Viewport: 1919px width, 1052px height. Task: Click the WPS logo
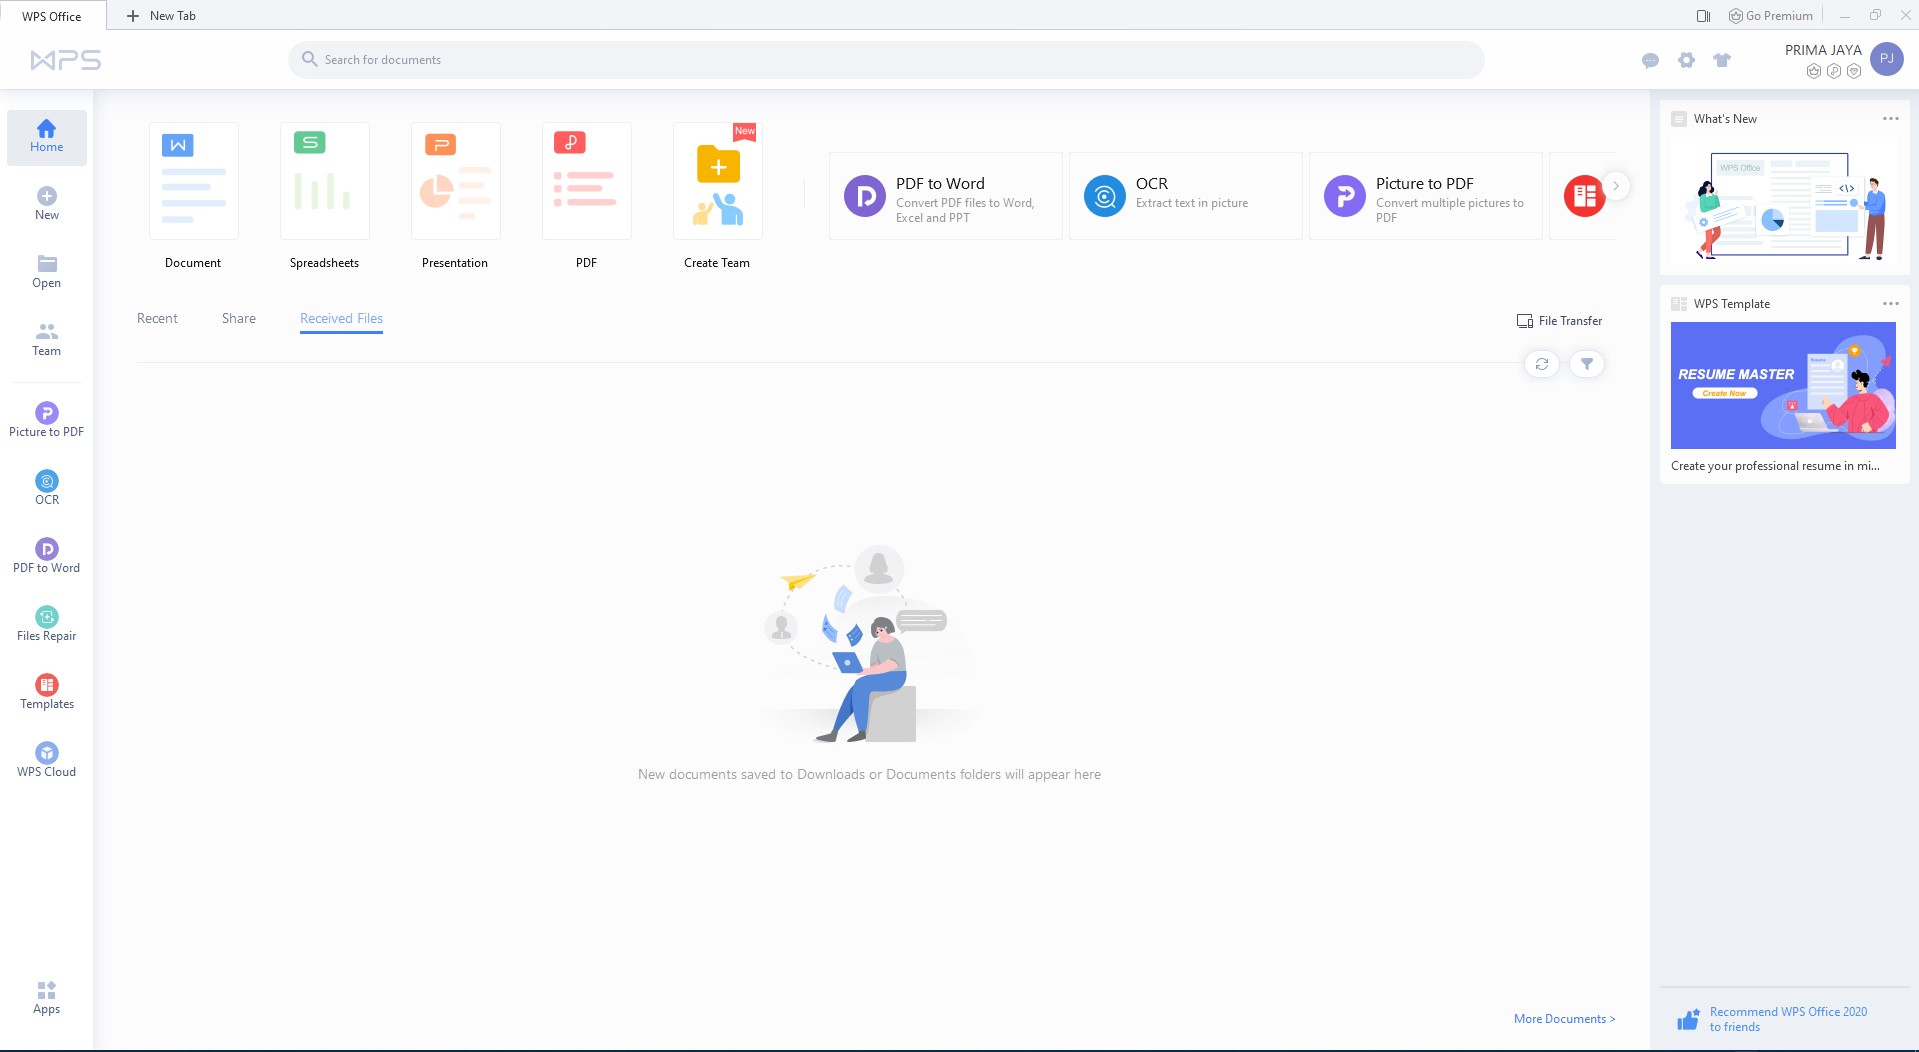(66, 60)
